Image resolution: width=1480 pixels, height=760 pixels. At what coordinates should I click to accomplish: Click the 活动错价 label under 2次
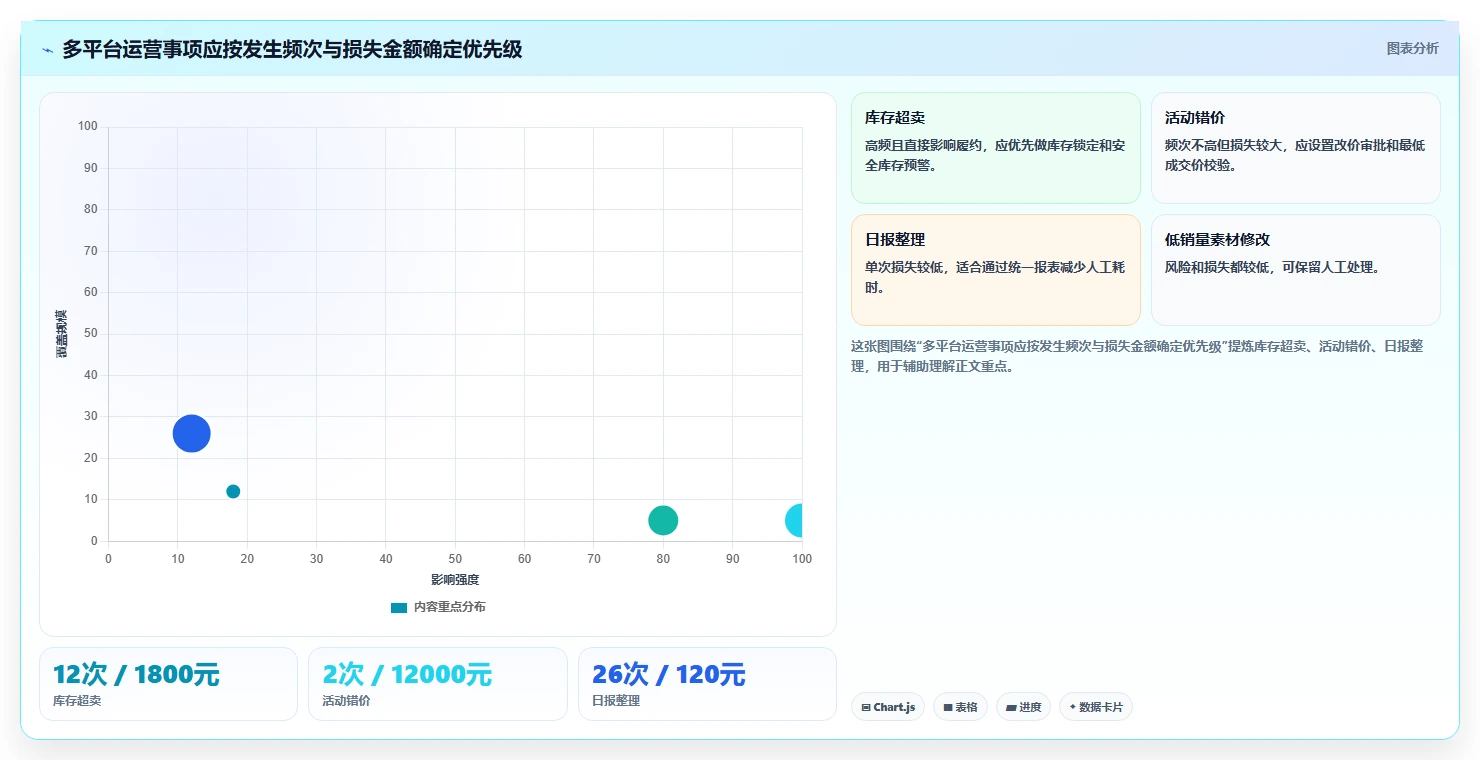pos(346,701)
